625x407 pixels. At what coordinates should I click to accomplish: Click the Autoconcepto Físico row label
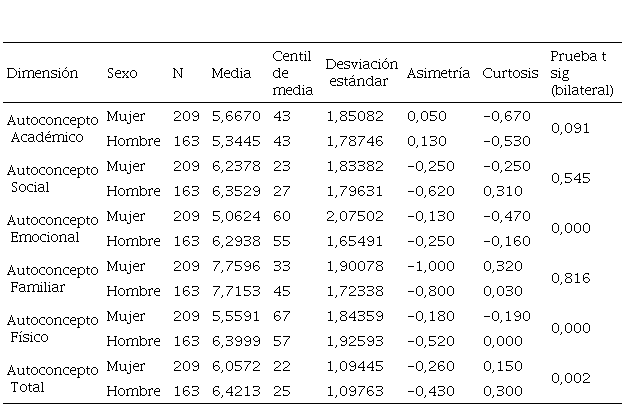[52, 328]
